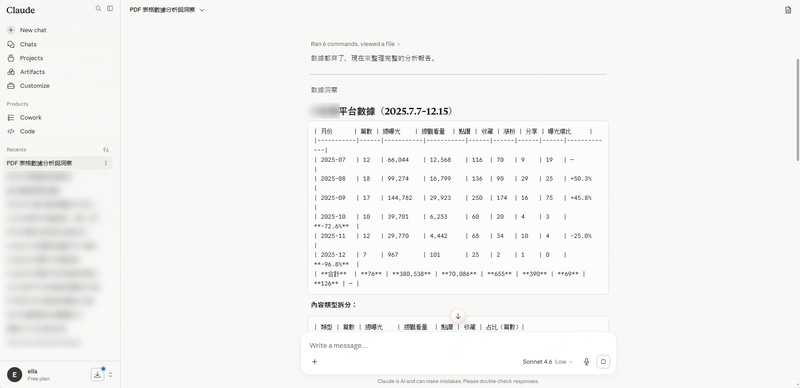
Task: Click the download app icon near profile
Action: point(97,374)
